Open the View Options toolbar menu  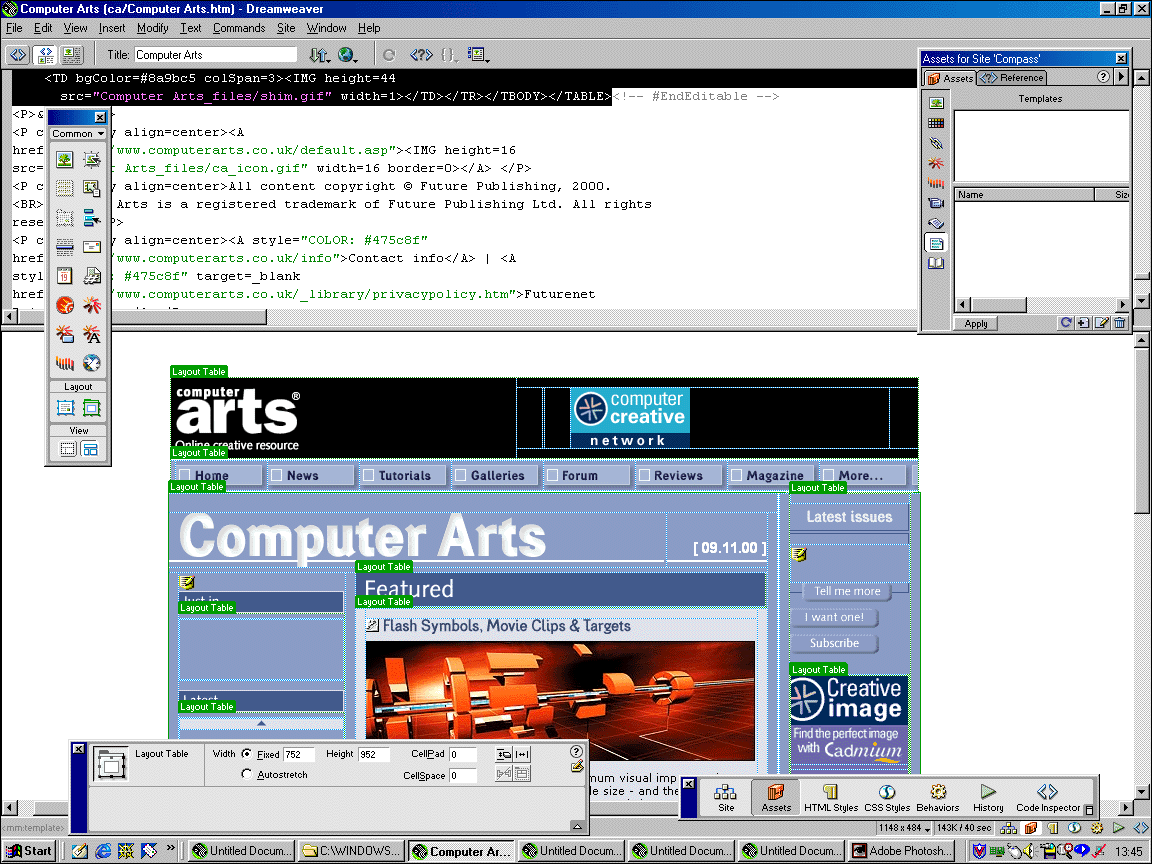[x=478, y=54]
